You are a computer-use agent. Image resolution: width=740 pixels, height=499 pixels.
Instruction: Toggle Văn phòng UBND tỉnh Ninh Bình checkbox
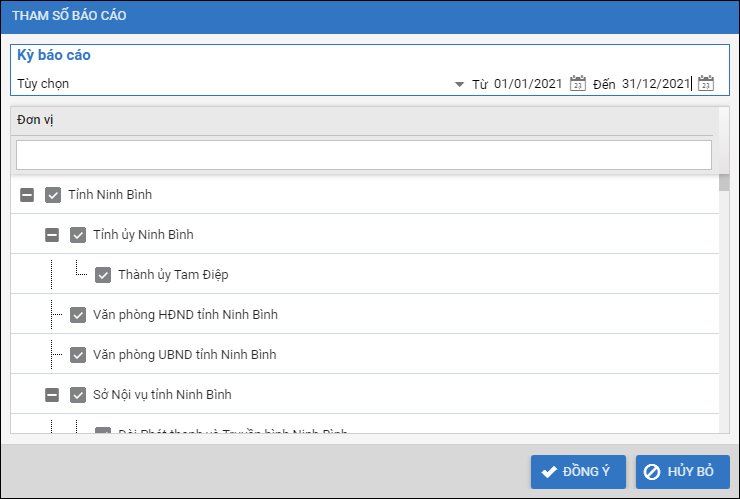tap(78, 355)
